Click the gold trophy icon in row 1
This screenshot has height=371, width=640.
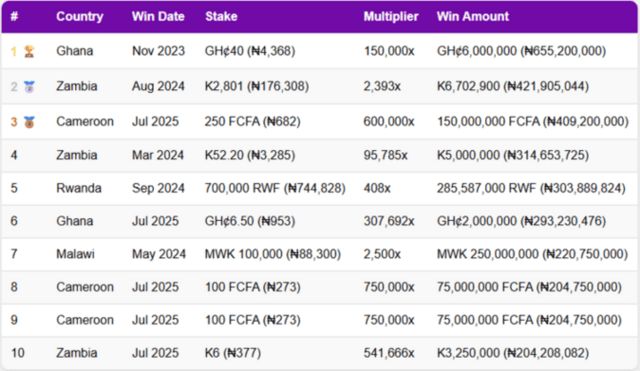point(29,51)
